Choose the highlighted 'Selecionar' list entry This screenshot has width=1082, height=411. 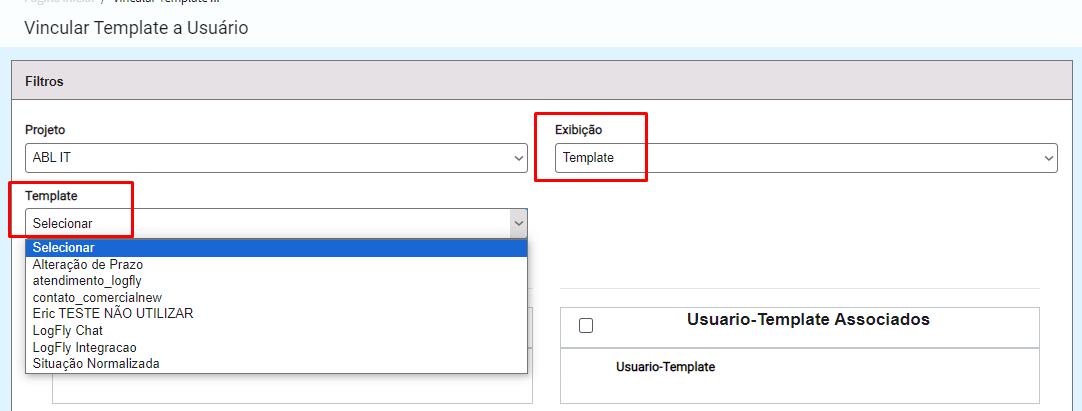[276, 248]
